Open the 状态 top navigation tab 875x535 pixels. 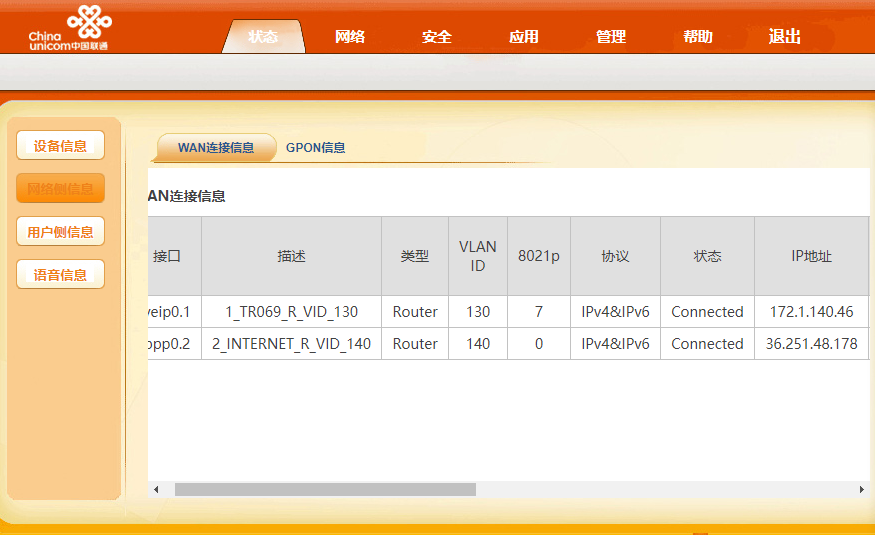(263, 37)
